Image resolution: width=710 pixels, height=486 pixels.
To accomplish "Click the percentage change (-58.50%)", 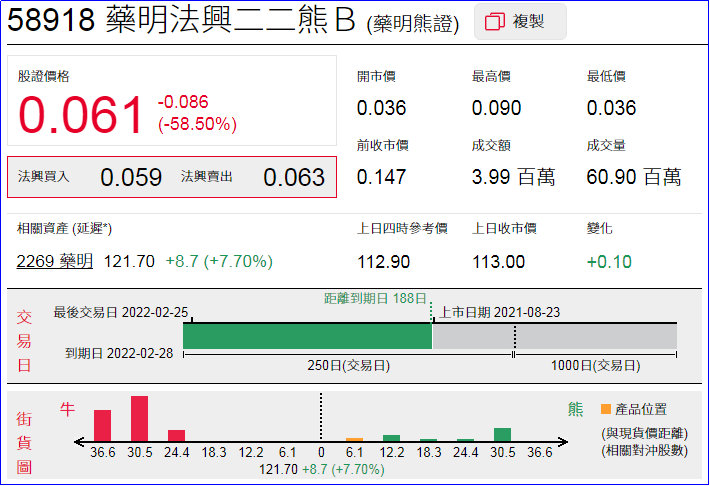I will click(197, 124).
